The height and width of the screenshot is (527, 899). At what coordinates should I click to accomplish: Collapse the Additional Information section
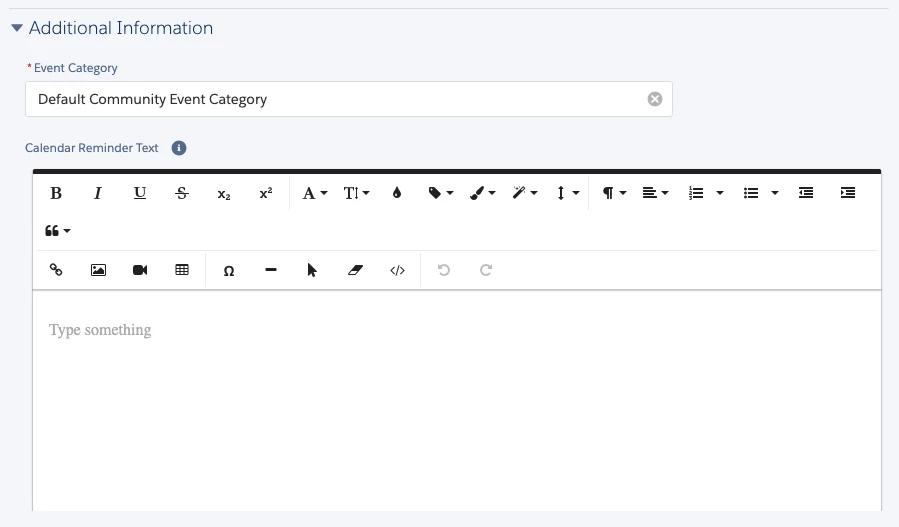[17, 28]
